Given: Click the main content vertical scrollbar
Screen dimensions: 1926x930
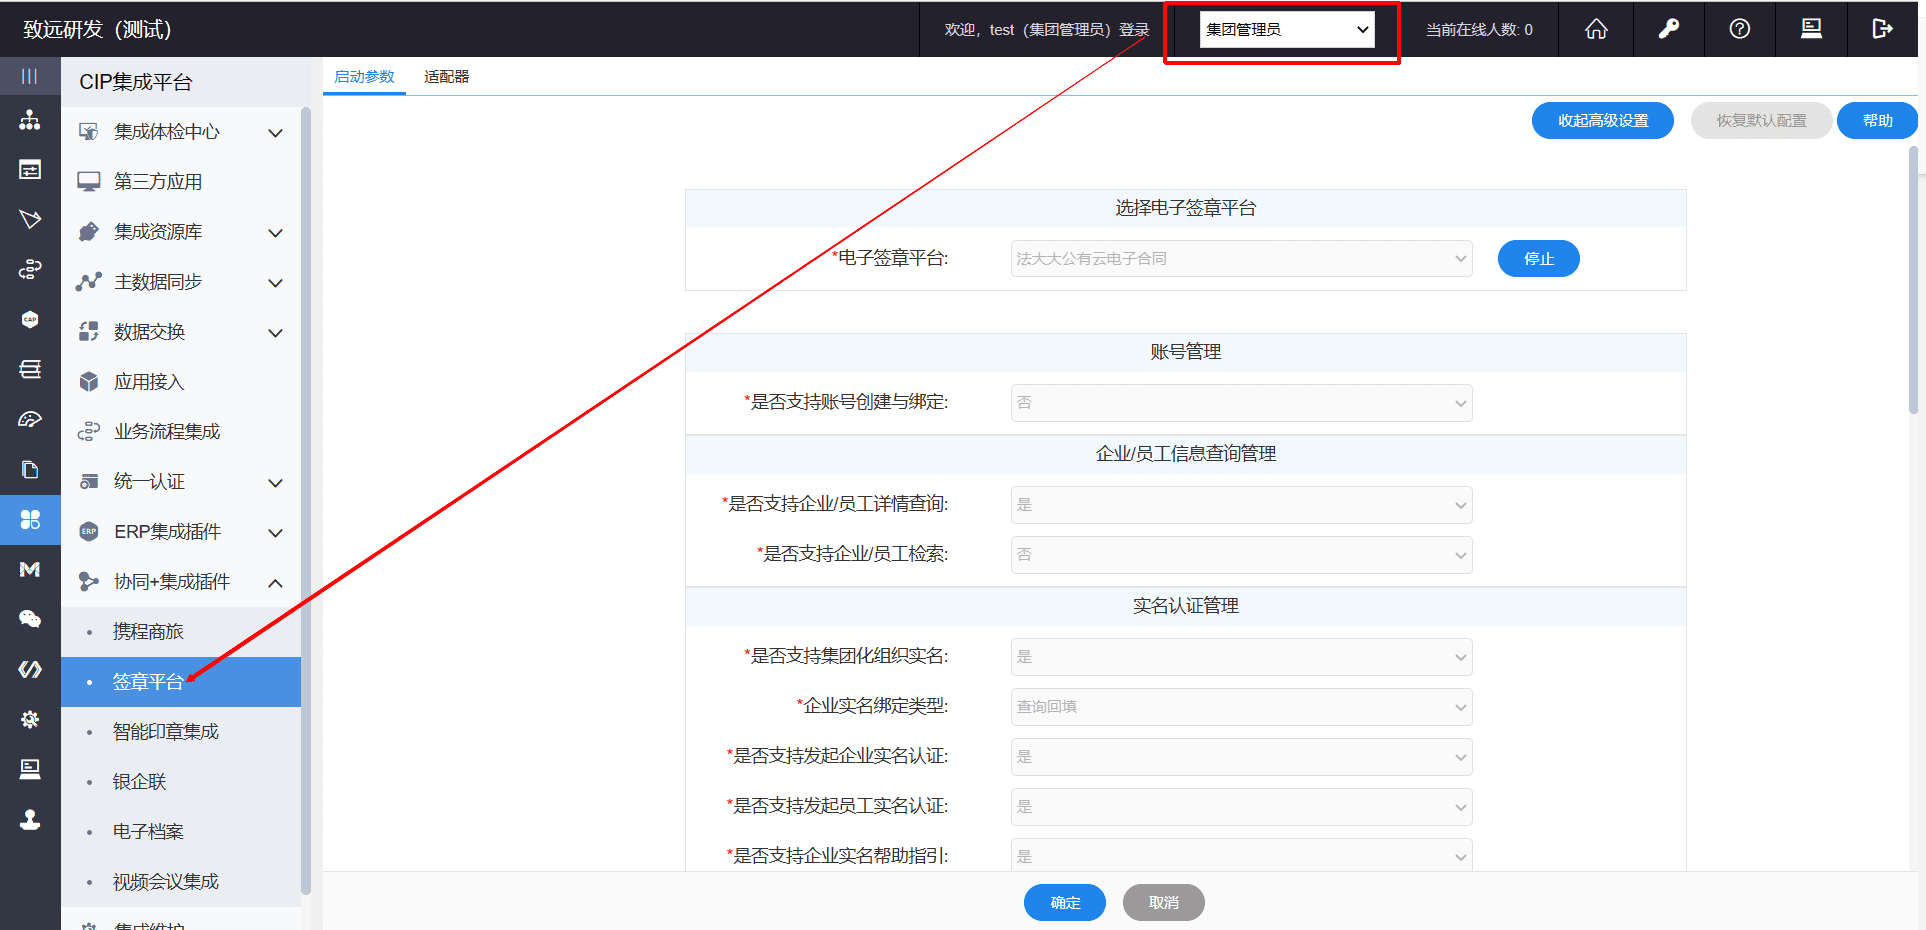Looking at the screenshot, I should [1913, 280].
